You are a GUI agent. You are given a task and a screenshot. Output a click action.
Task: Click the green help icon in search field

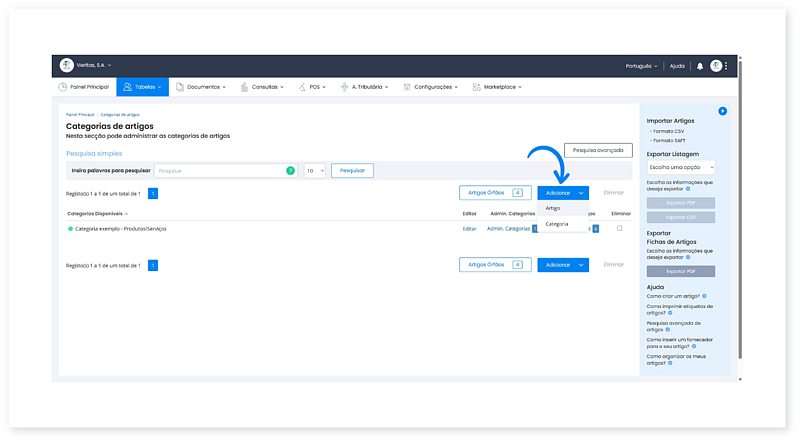click(x=290, y=171)
